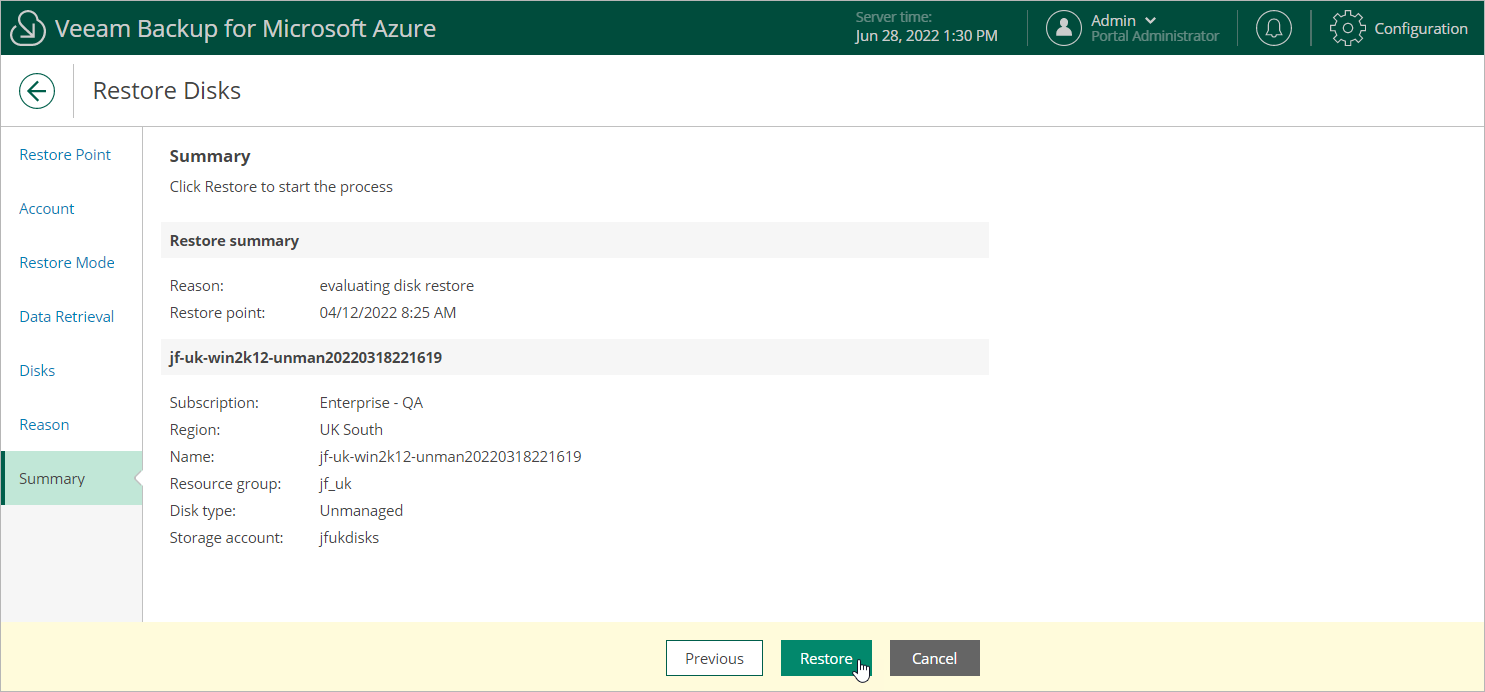
Task: Open the notifications bell icon
Action: pos(1274,28)
